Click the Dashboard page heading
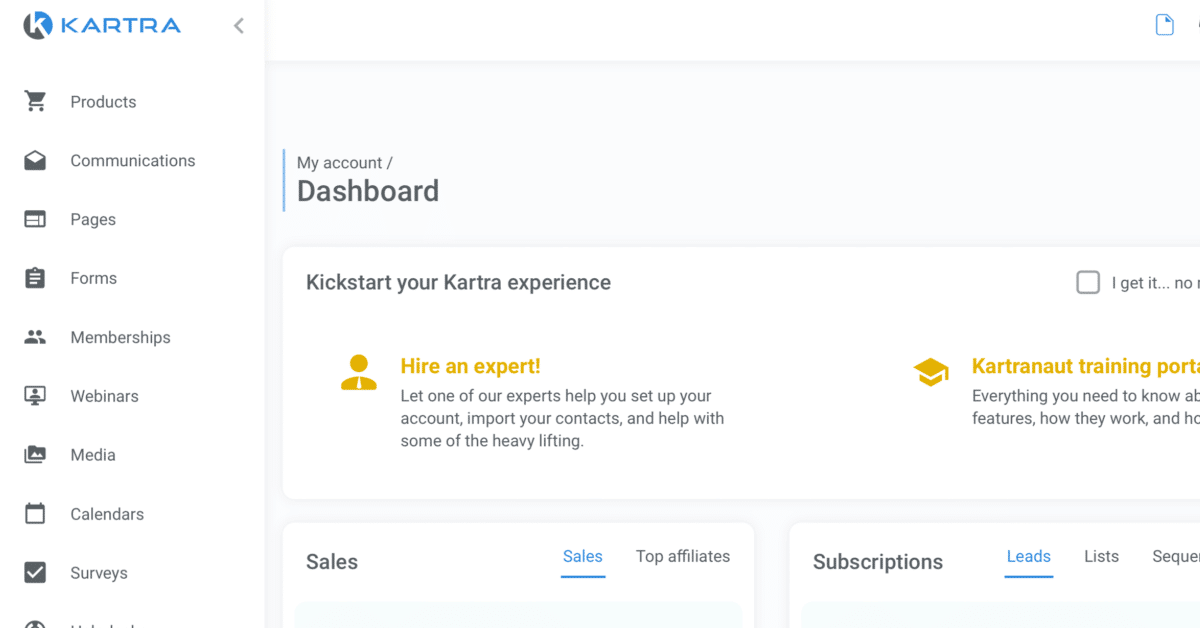Screen dimensions: 1200x628 (x=368, y=191)
